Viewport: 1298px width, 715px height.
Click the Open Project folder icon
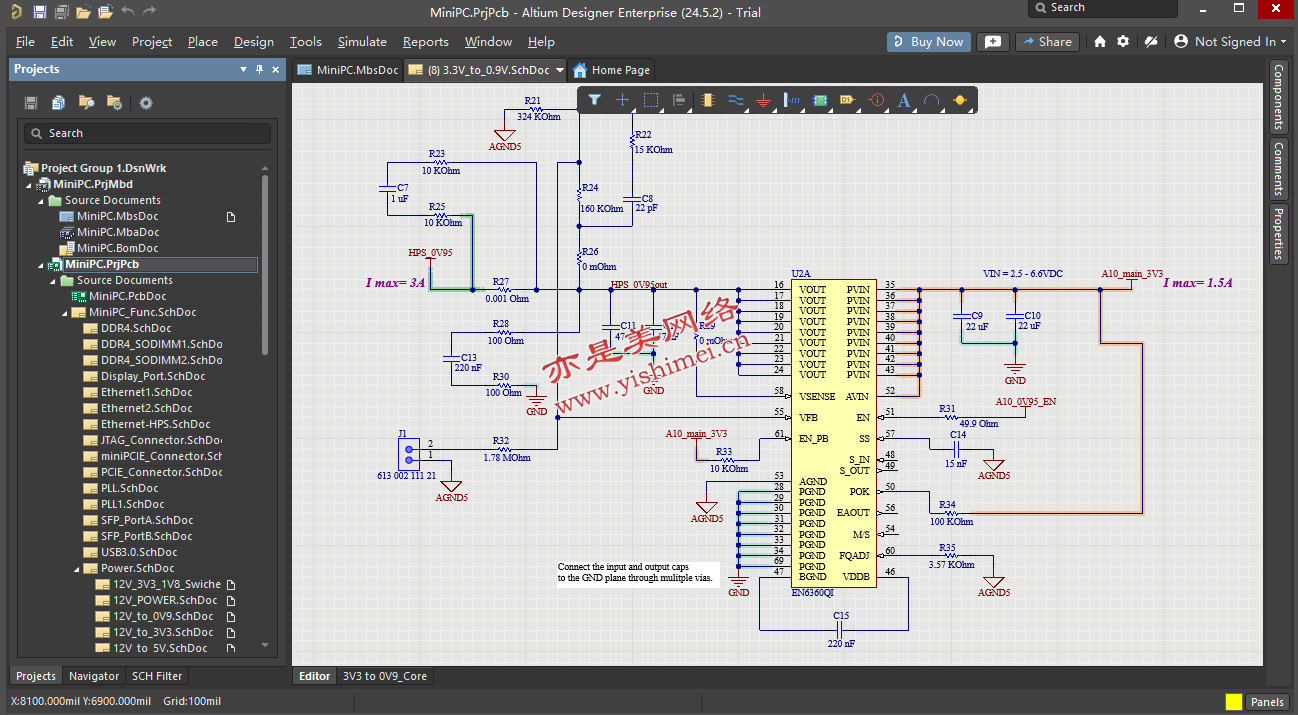tap(105, 12)
